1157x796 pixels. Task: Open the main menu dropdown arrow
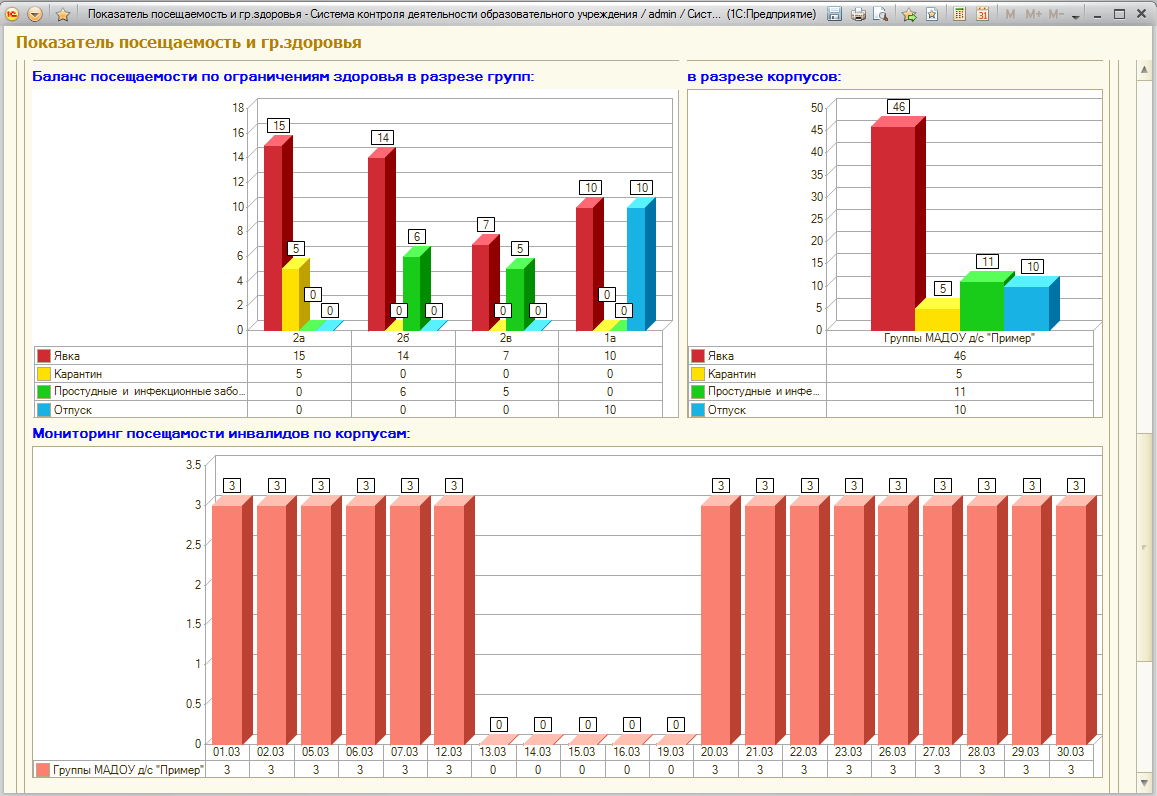[35, 14]
